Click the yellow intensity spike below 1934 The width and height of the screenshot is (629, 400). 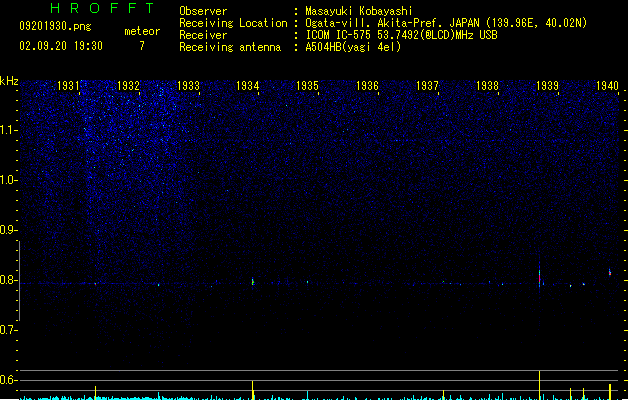click(253, 390)
